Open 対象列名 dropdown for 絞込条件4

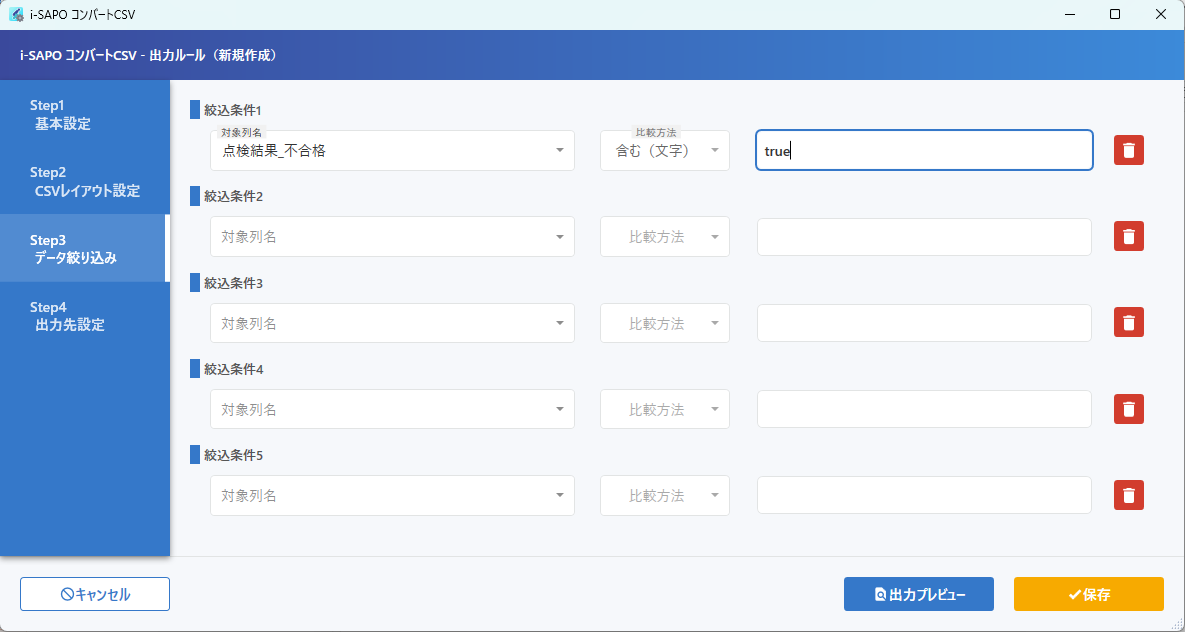pos(392,409)
